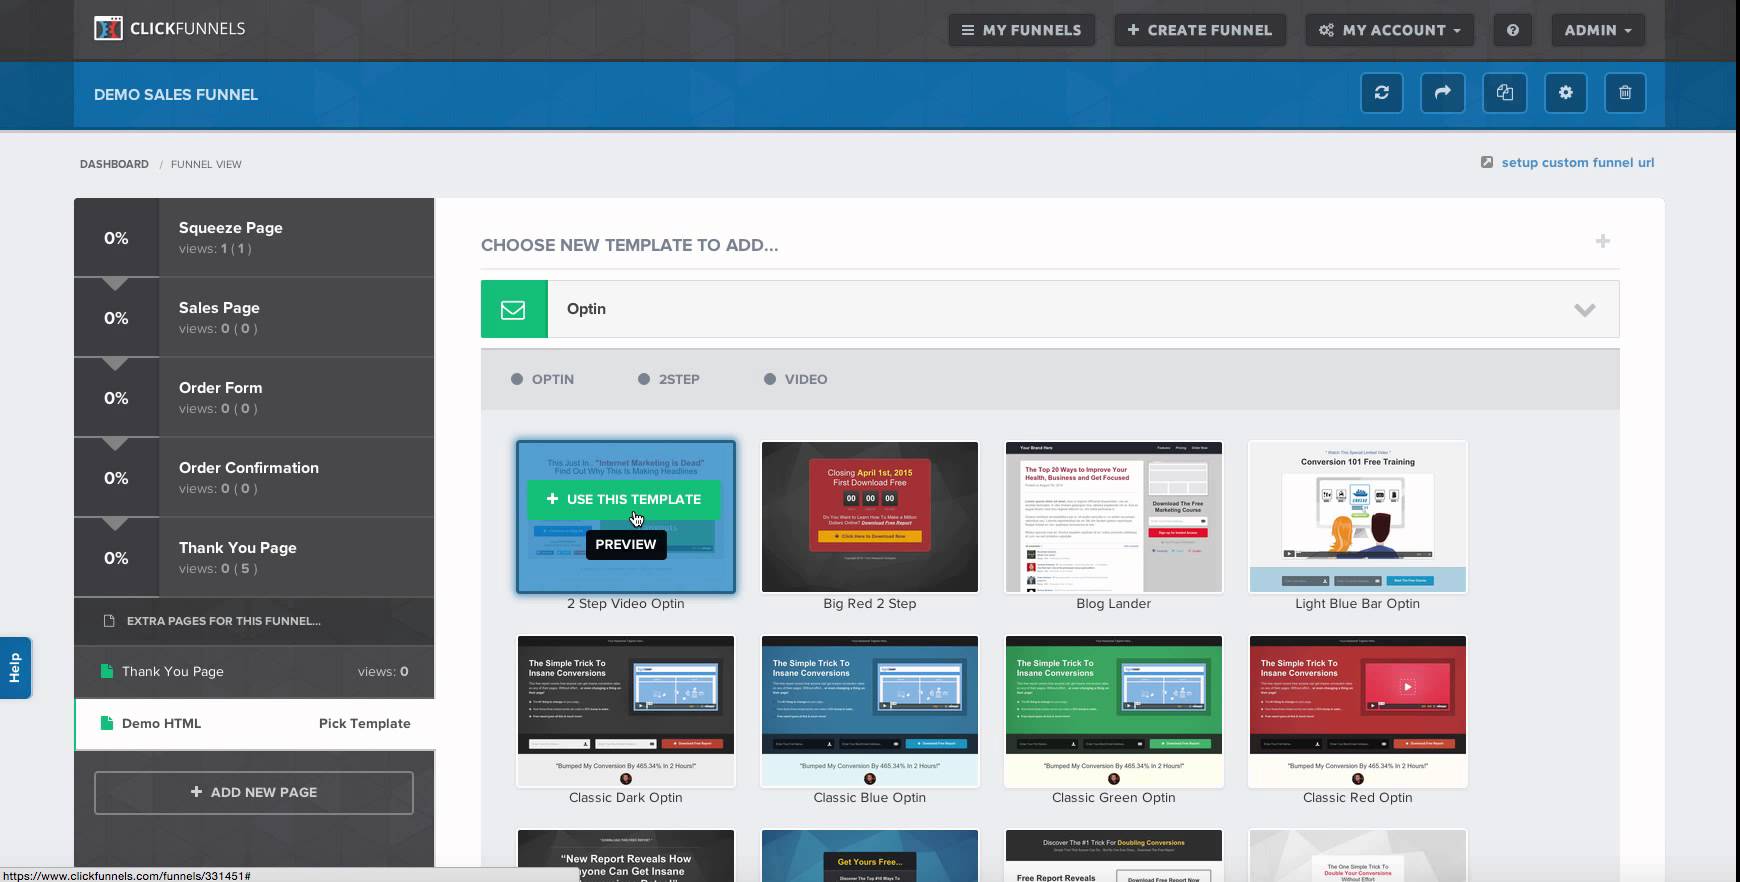Click the clone funnel copy icon
This screenshot has width=1740, height=882.
1505,93
